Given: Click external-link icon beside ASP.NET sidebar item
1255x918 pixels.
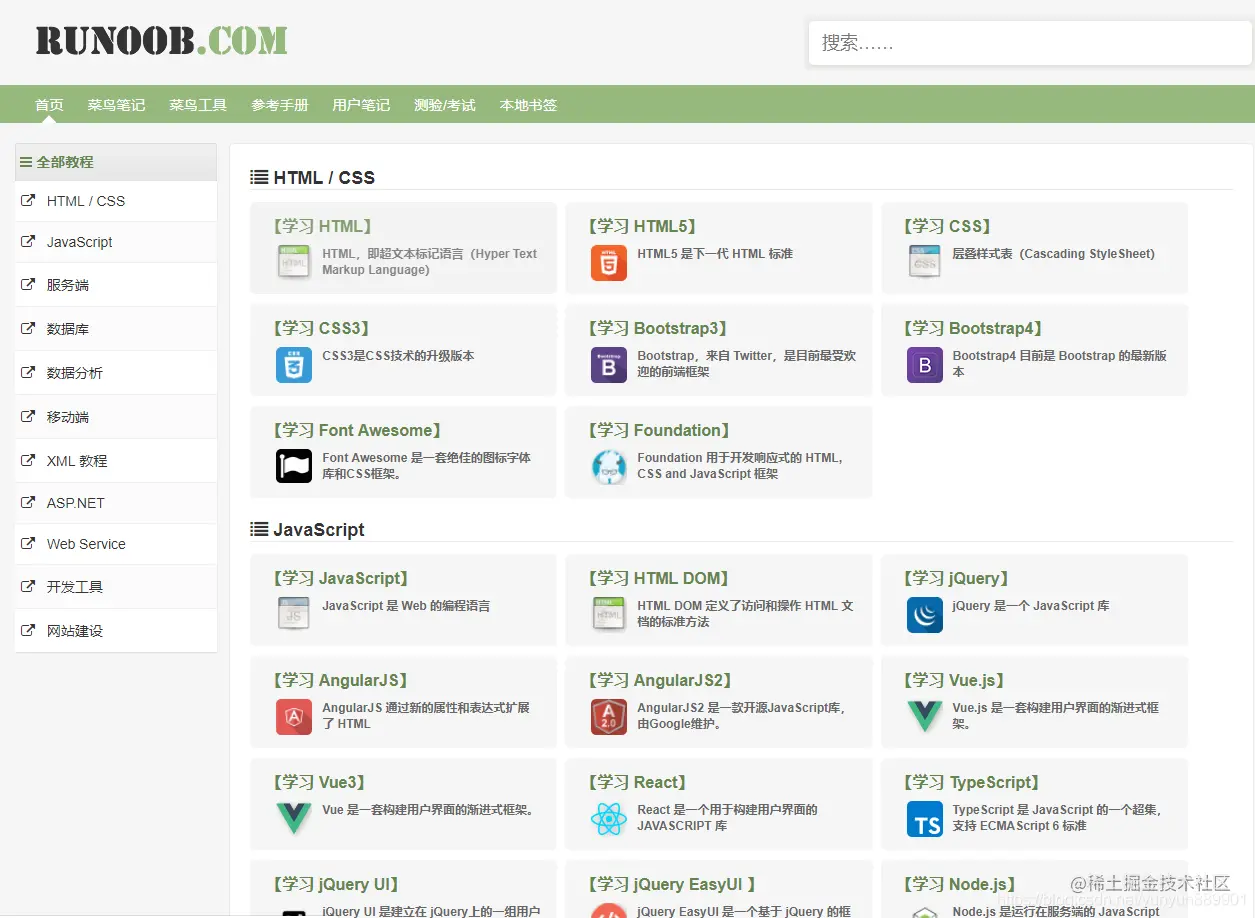Looking at the screenshot, I should (28, 503).
